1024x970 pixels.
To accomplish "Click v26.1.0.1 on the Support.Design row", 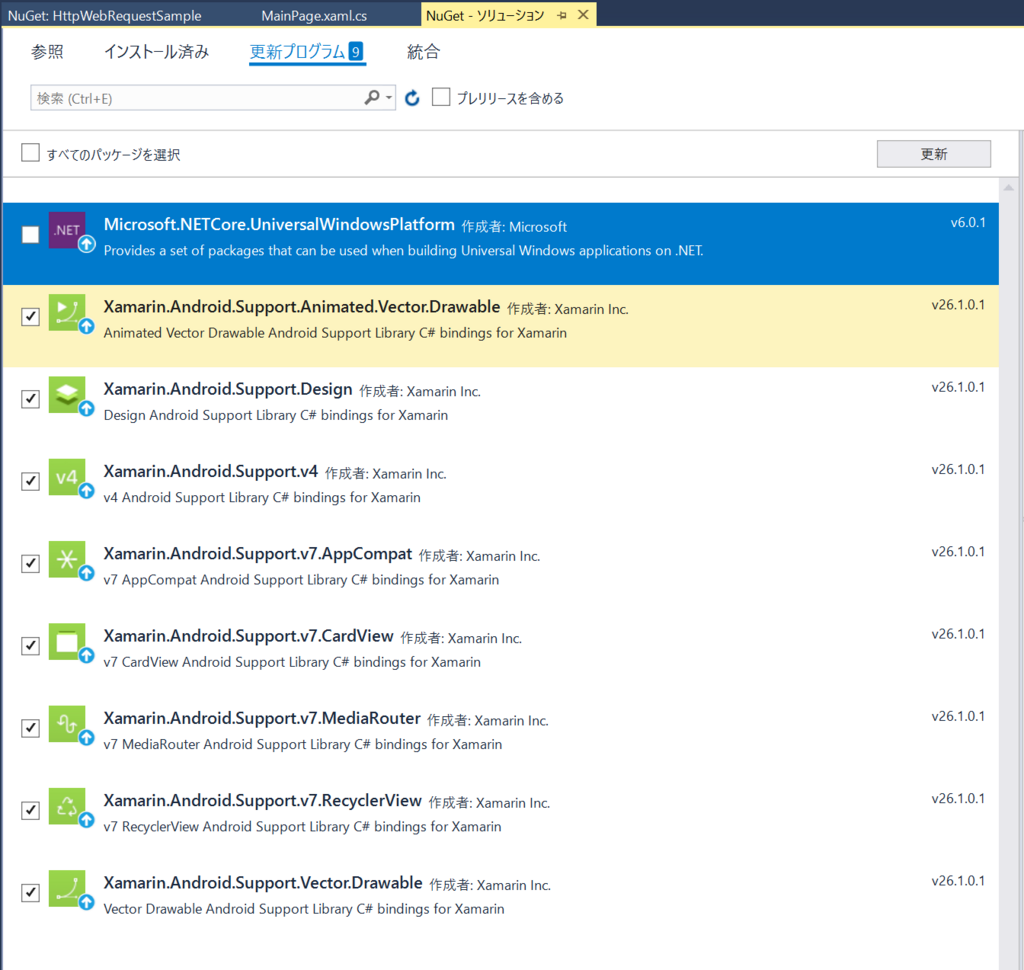I will 958,387.
